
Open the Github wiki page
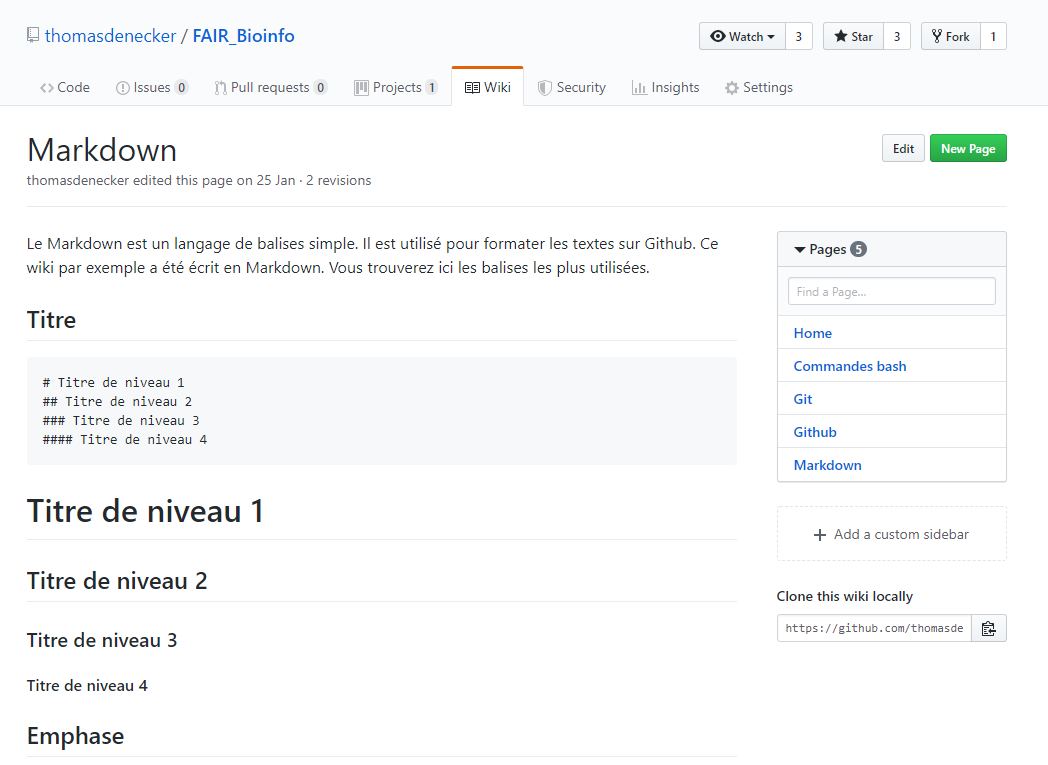tap(815, 432)
